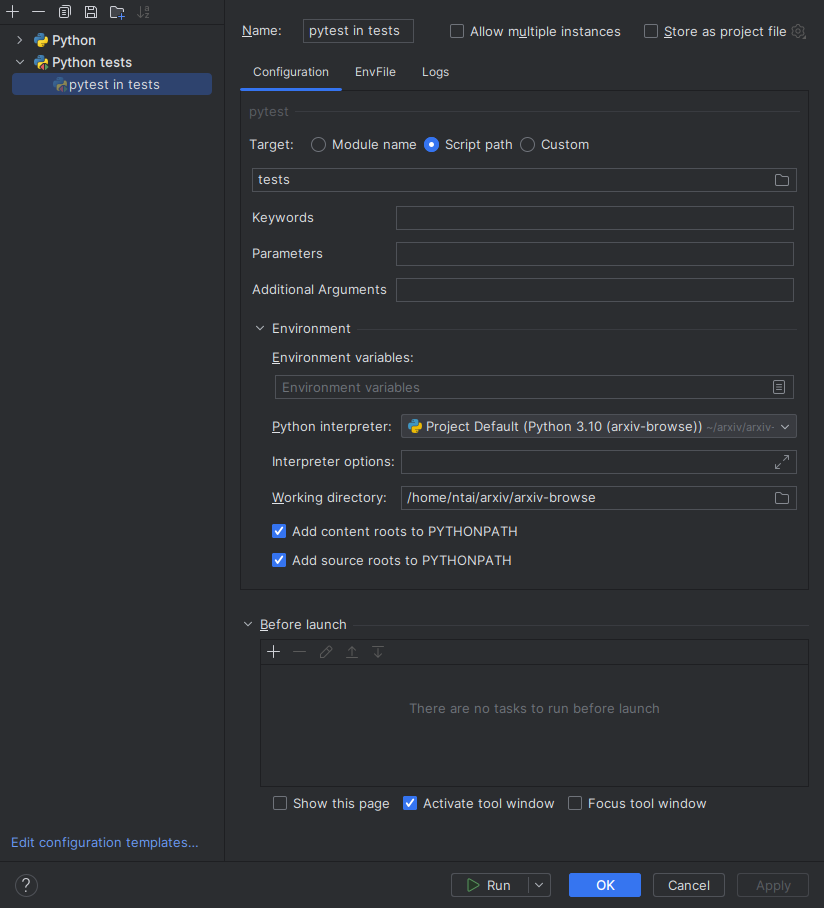Open Run button dropdown arrow
The width and height of the screenshot is (824, 908).
coord(539,885)
